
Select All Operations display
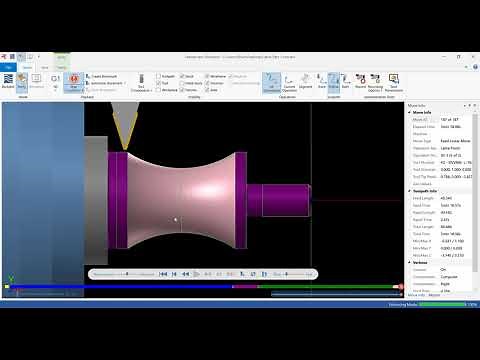point(271,83)
